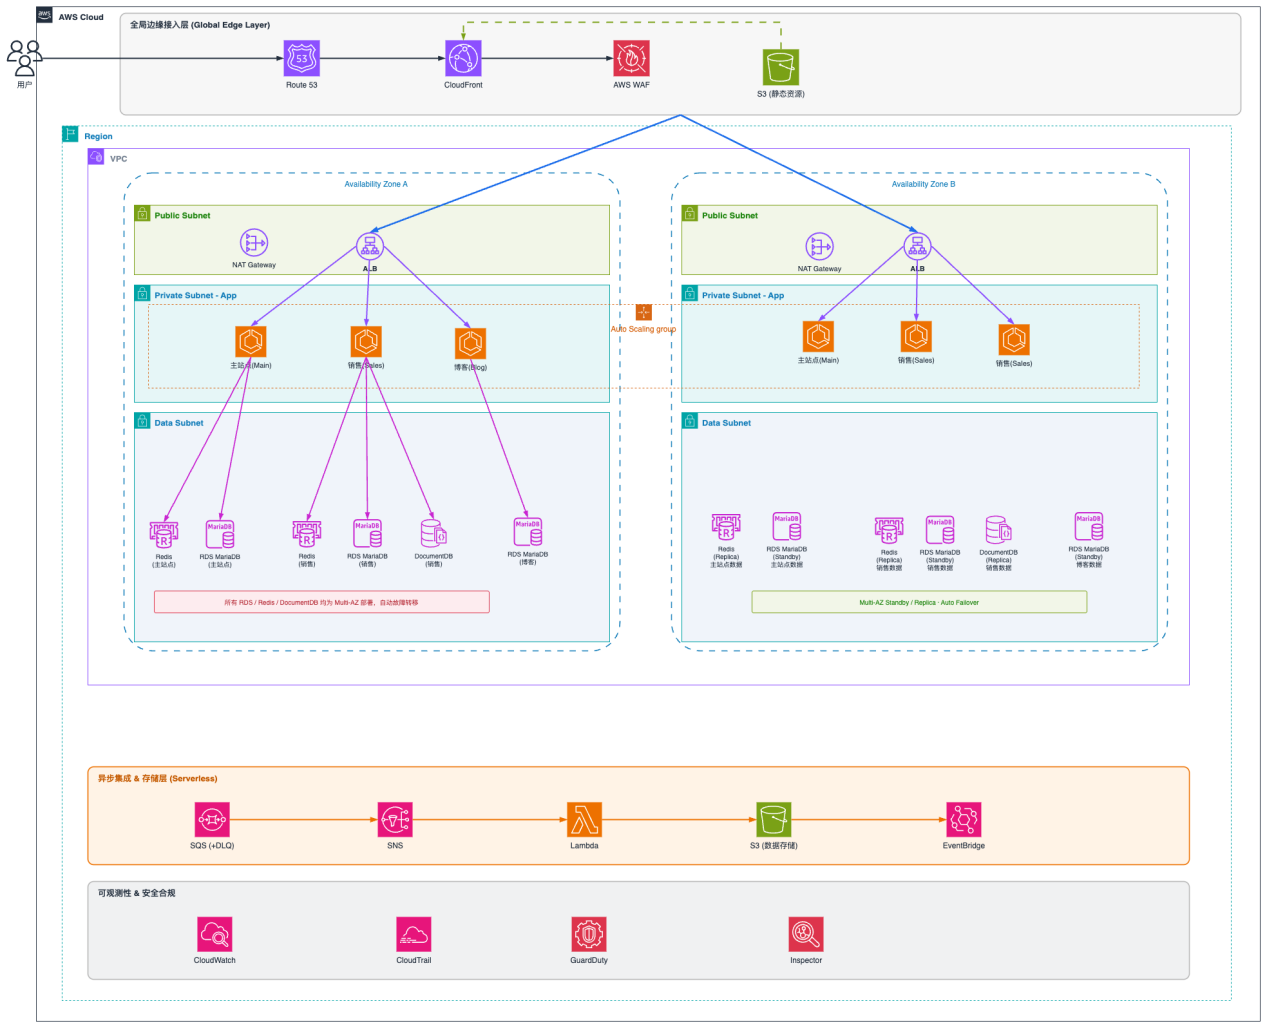Screen dimensions: 1267x1028
Task: Select Redis (Replica) 主站点数据 icon
Action: click(726, 528)
